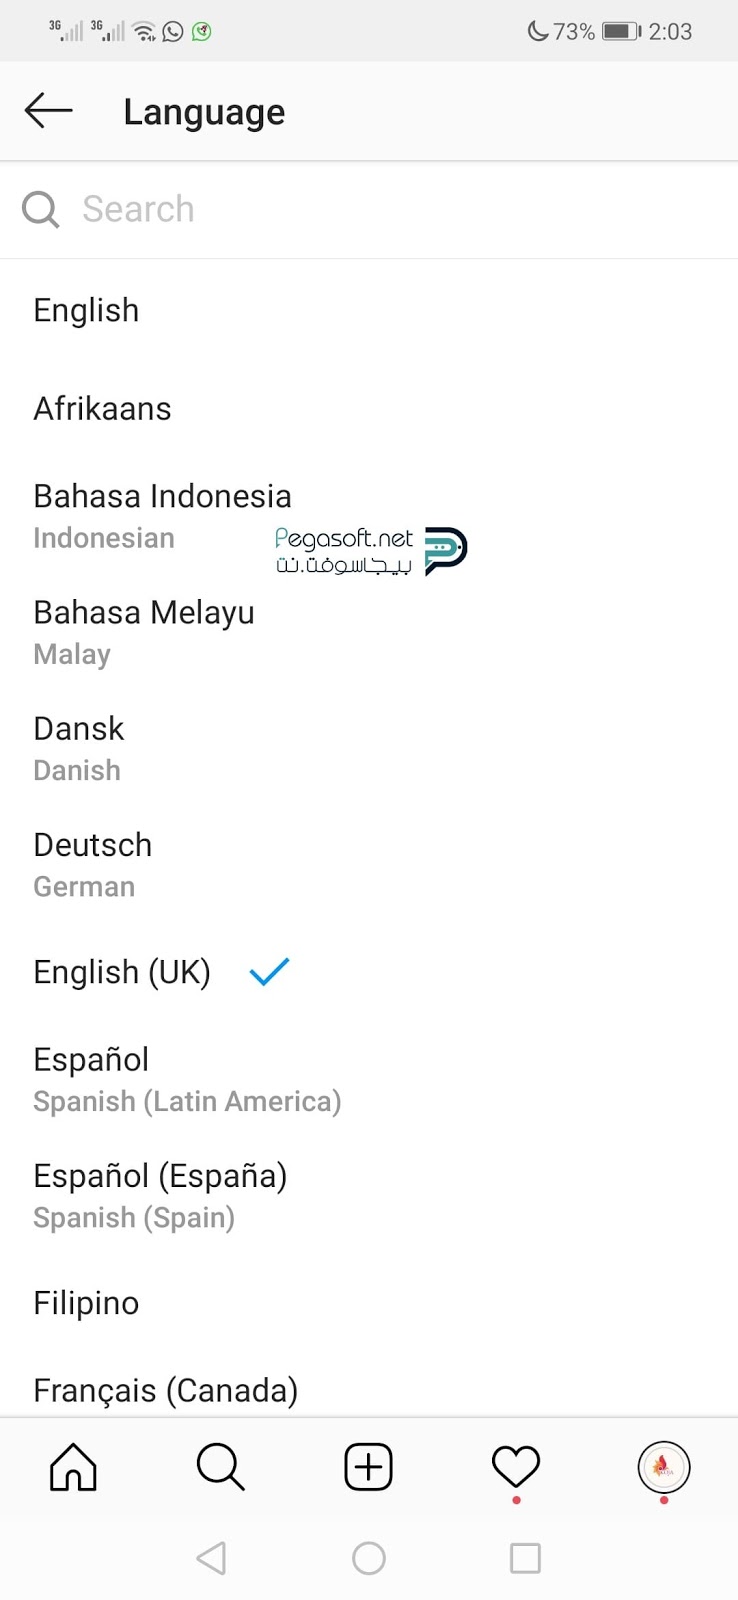
Task: Select the checked English (UK) option
Action: (x=369, y=972)
